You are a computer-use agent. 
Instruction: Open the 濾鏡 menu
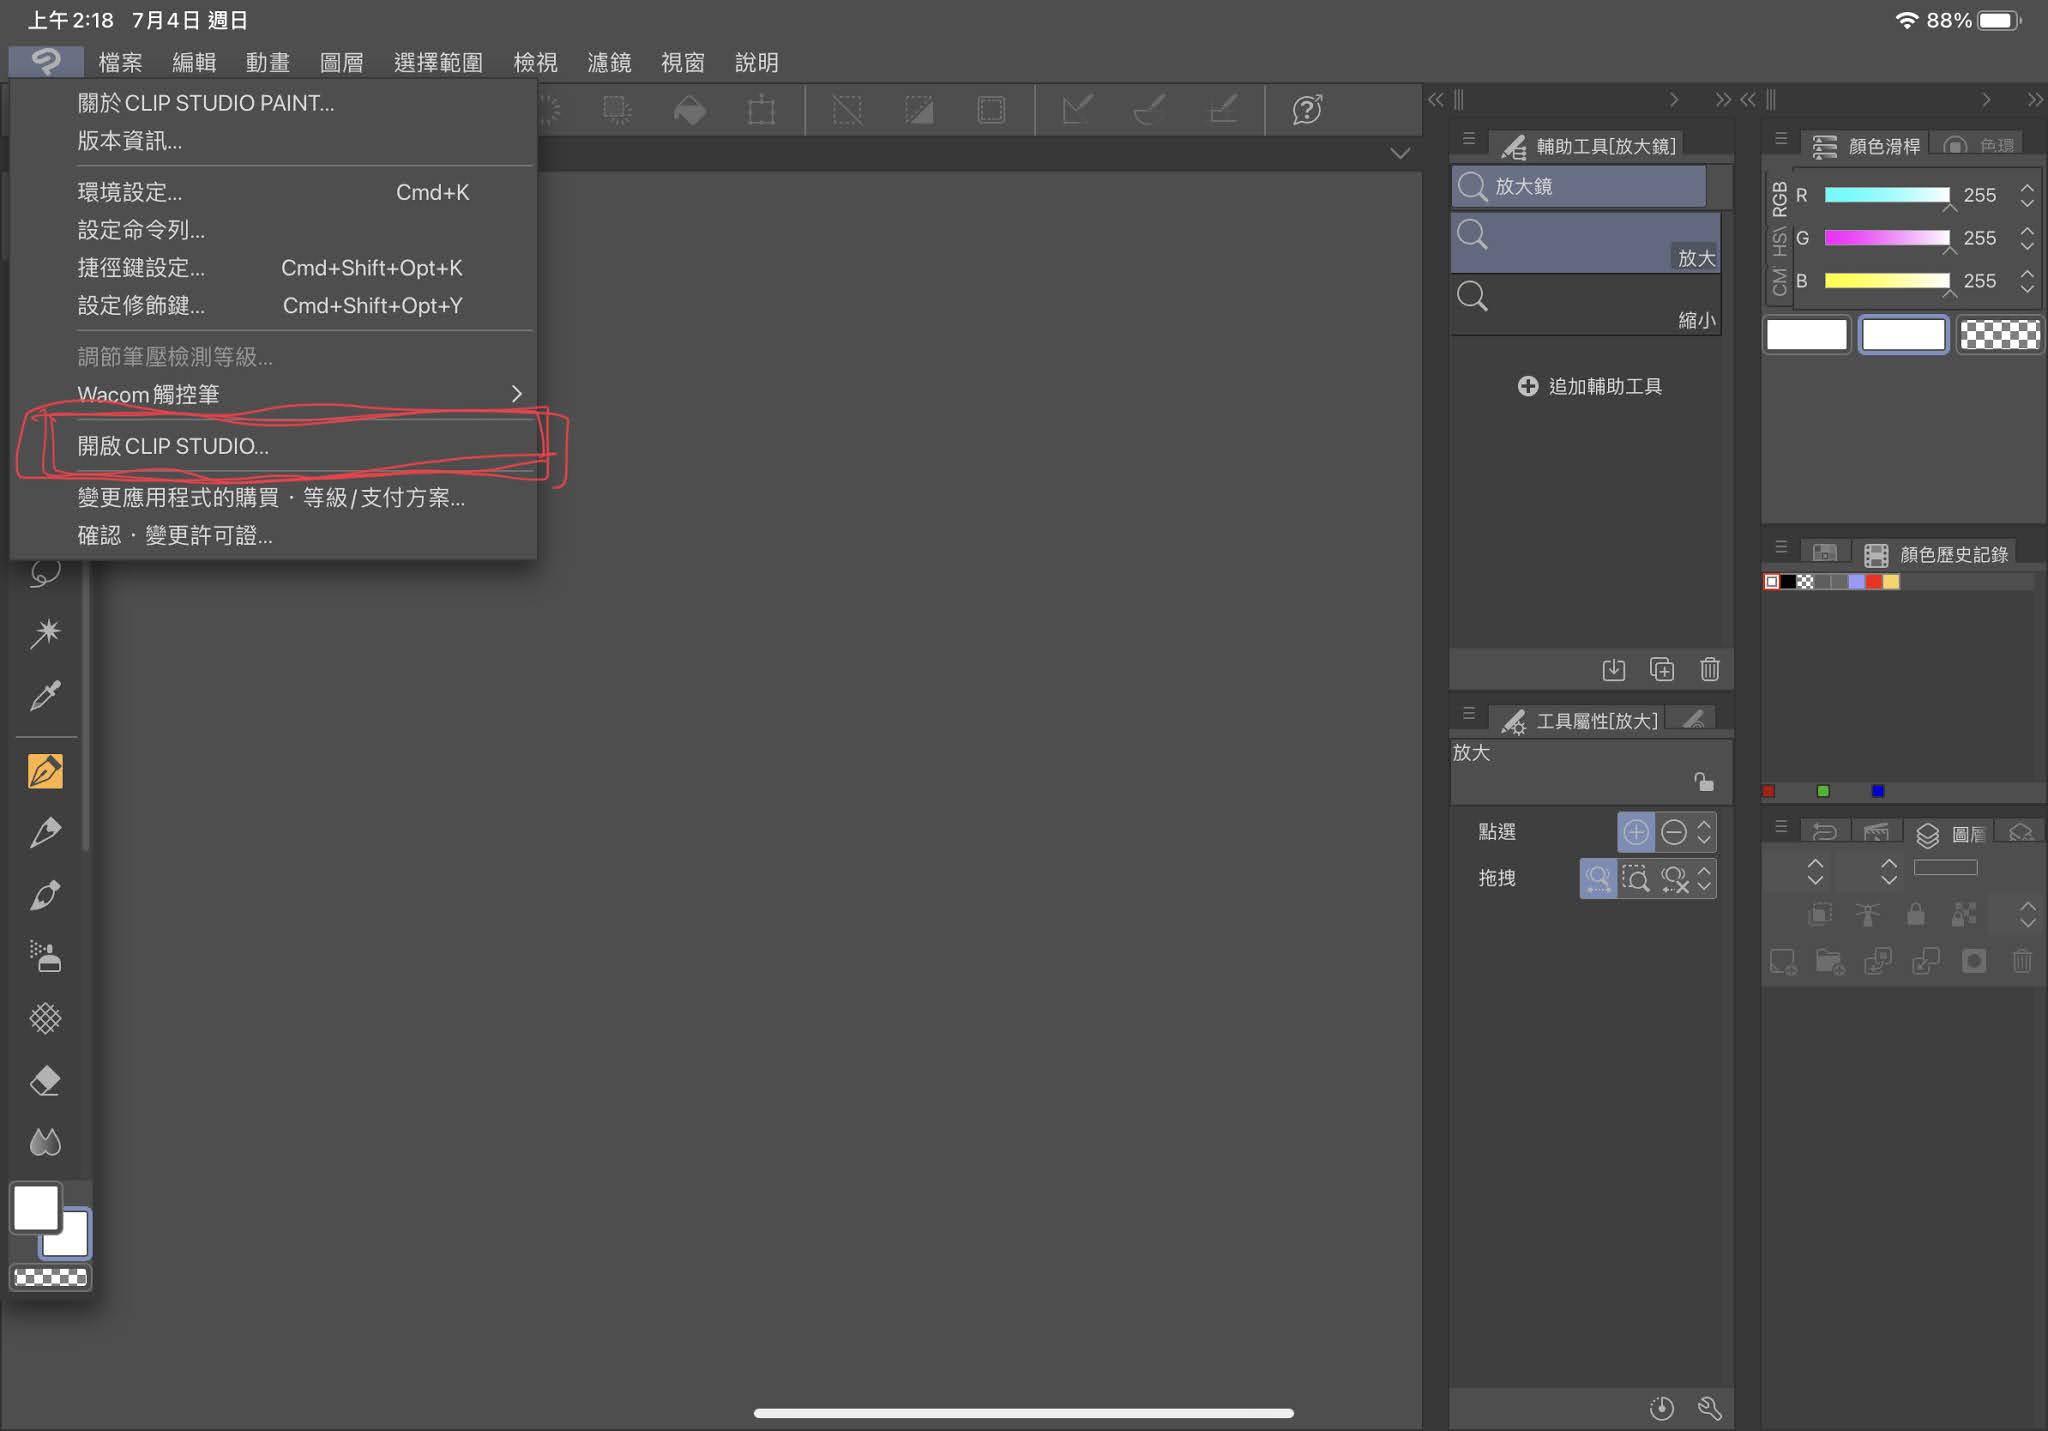tap(608, 62)
